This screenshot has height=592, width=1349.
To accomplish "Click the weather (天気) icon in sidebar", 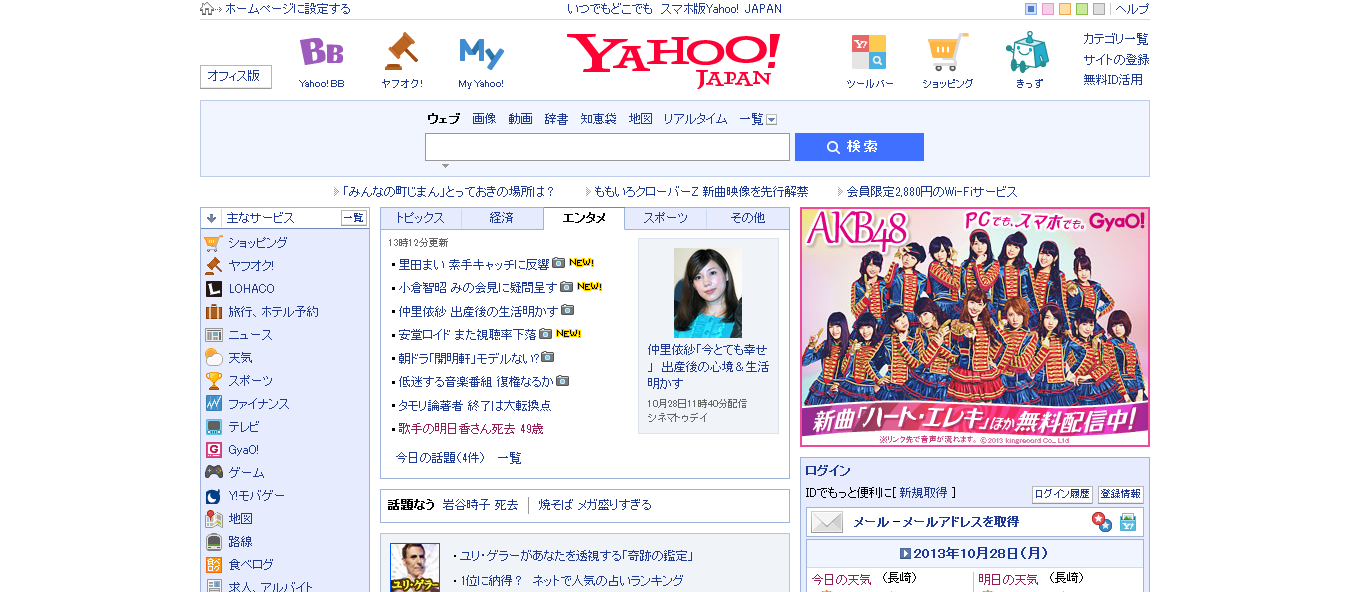I will click(213, 358).
